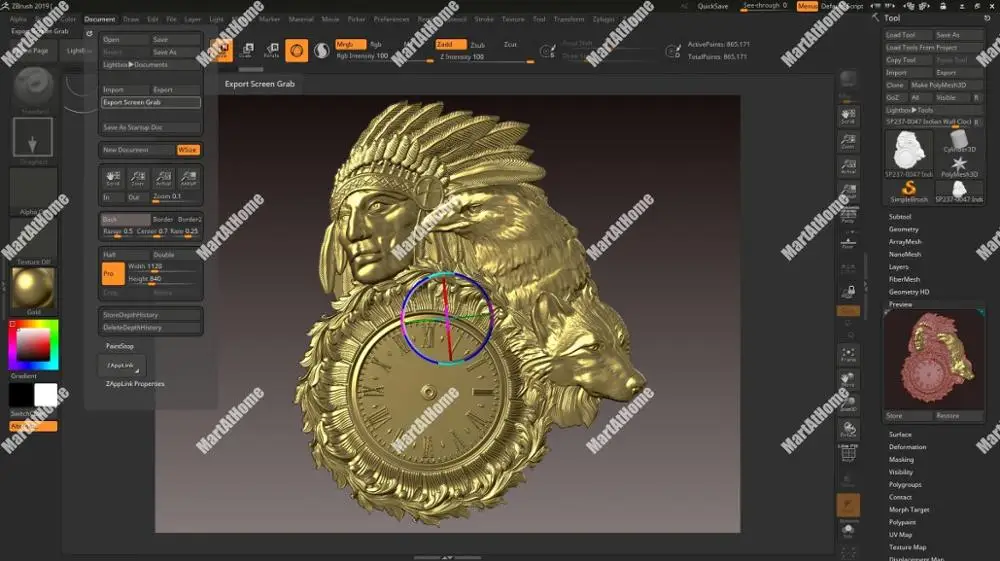Expand the ArrayMesh section
Viewport: 1000px width, 561px height.
pos(905,242)
